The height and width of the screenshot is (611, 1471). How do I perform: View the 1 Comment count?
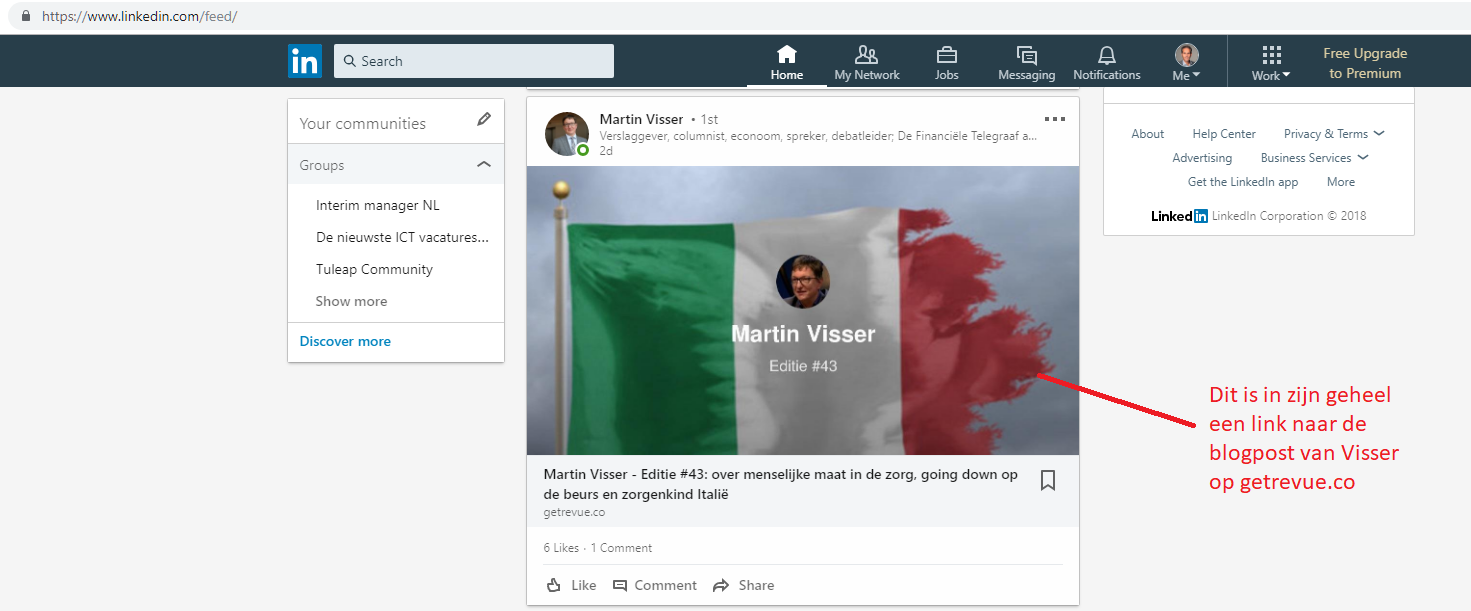[621, 548]
